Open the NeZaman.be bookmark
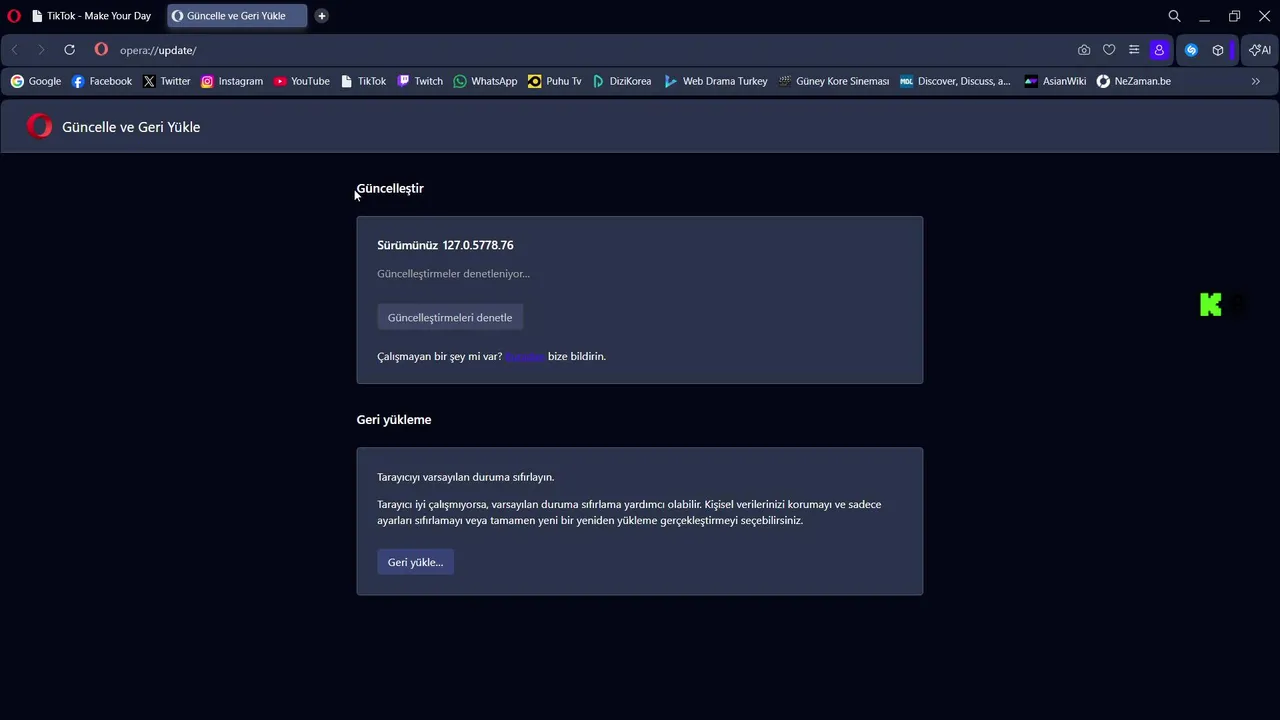 tap(1134, 81)
